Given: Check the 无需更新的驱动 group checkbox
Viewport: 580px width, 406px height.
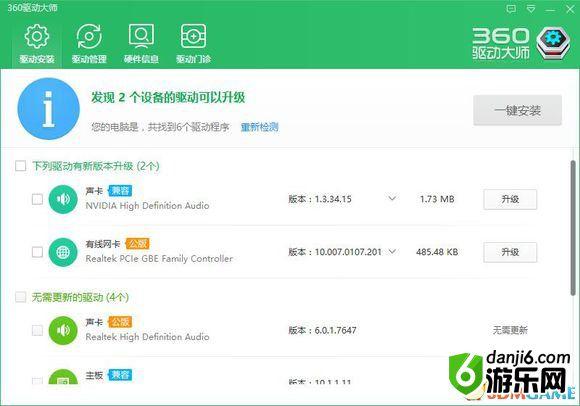Looking at the screenshot, I should click(x=20, y=297).
